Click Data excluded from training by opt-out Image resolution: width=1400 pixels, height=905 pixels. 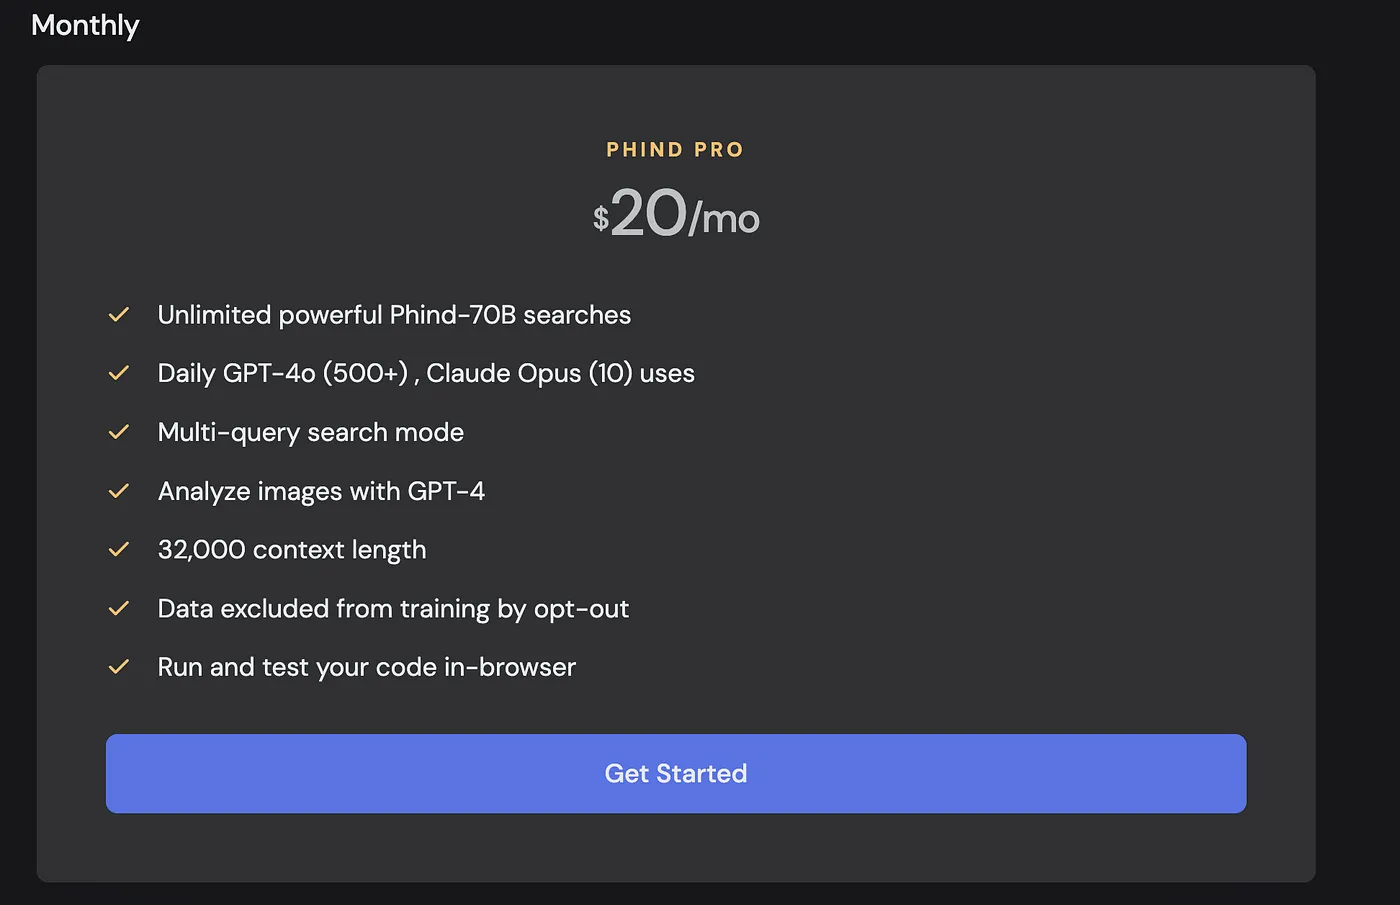tap(393, 608)
